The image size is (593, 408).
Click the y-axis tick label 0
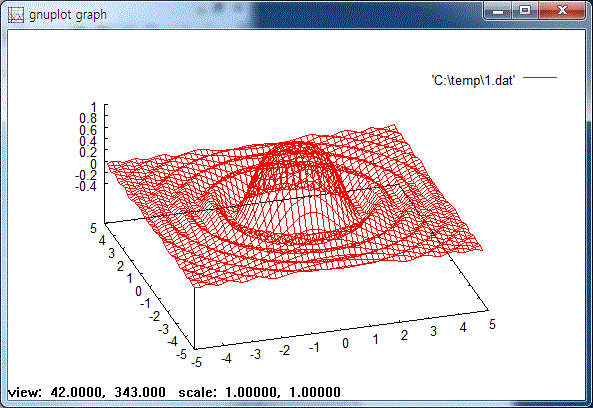[x=138, y=292]
